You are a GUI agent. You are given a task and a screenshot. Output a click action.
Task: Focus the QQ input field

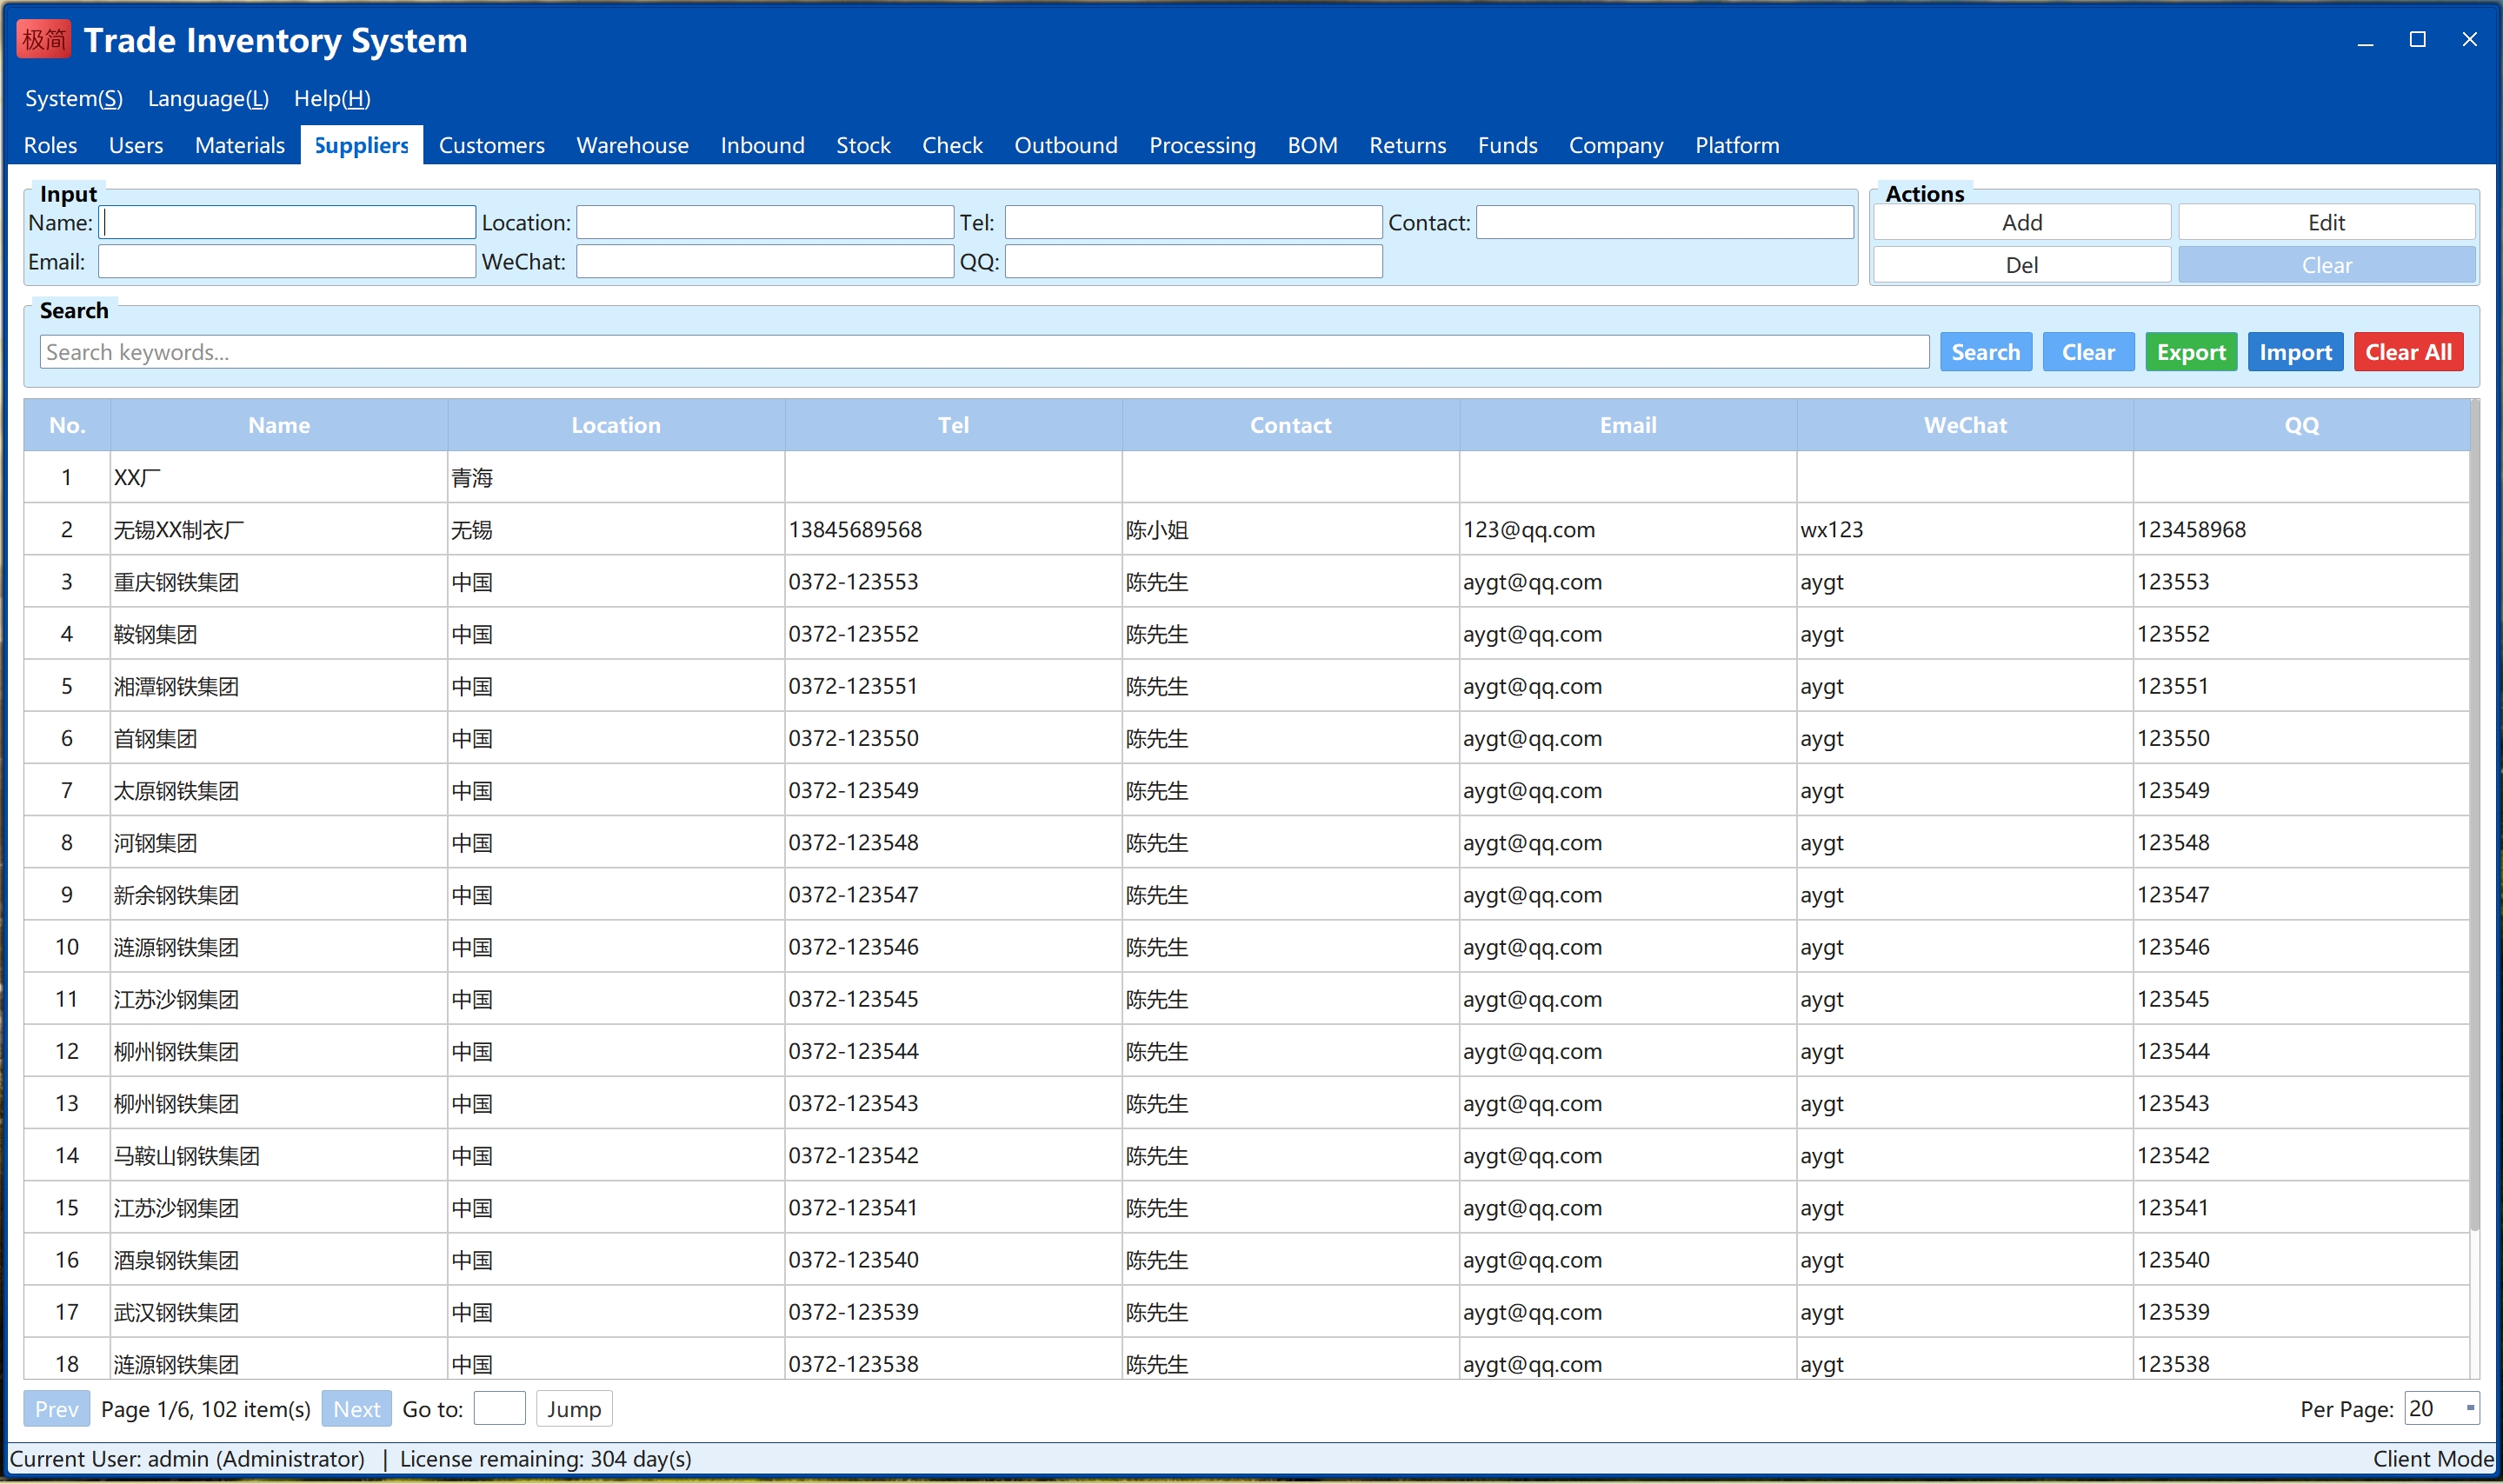pyautogui.click(x=1193, y=261)
